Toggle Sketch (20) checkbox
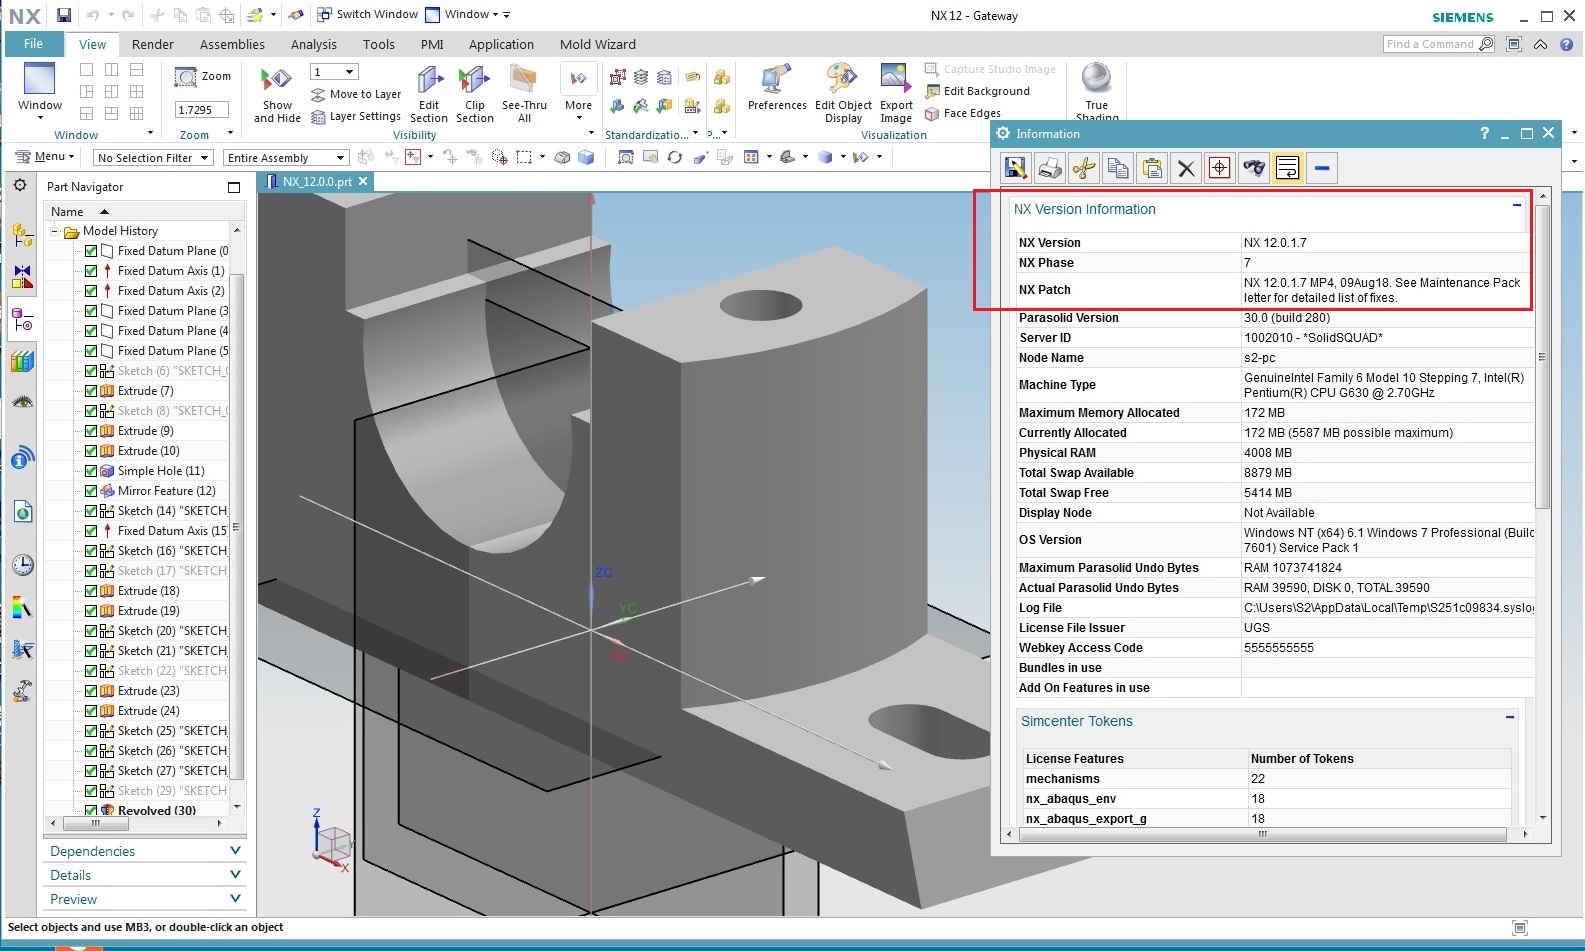Screen dimensions: 1585x951 click(91, 631)
